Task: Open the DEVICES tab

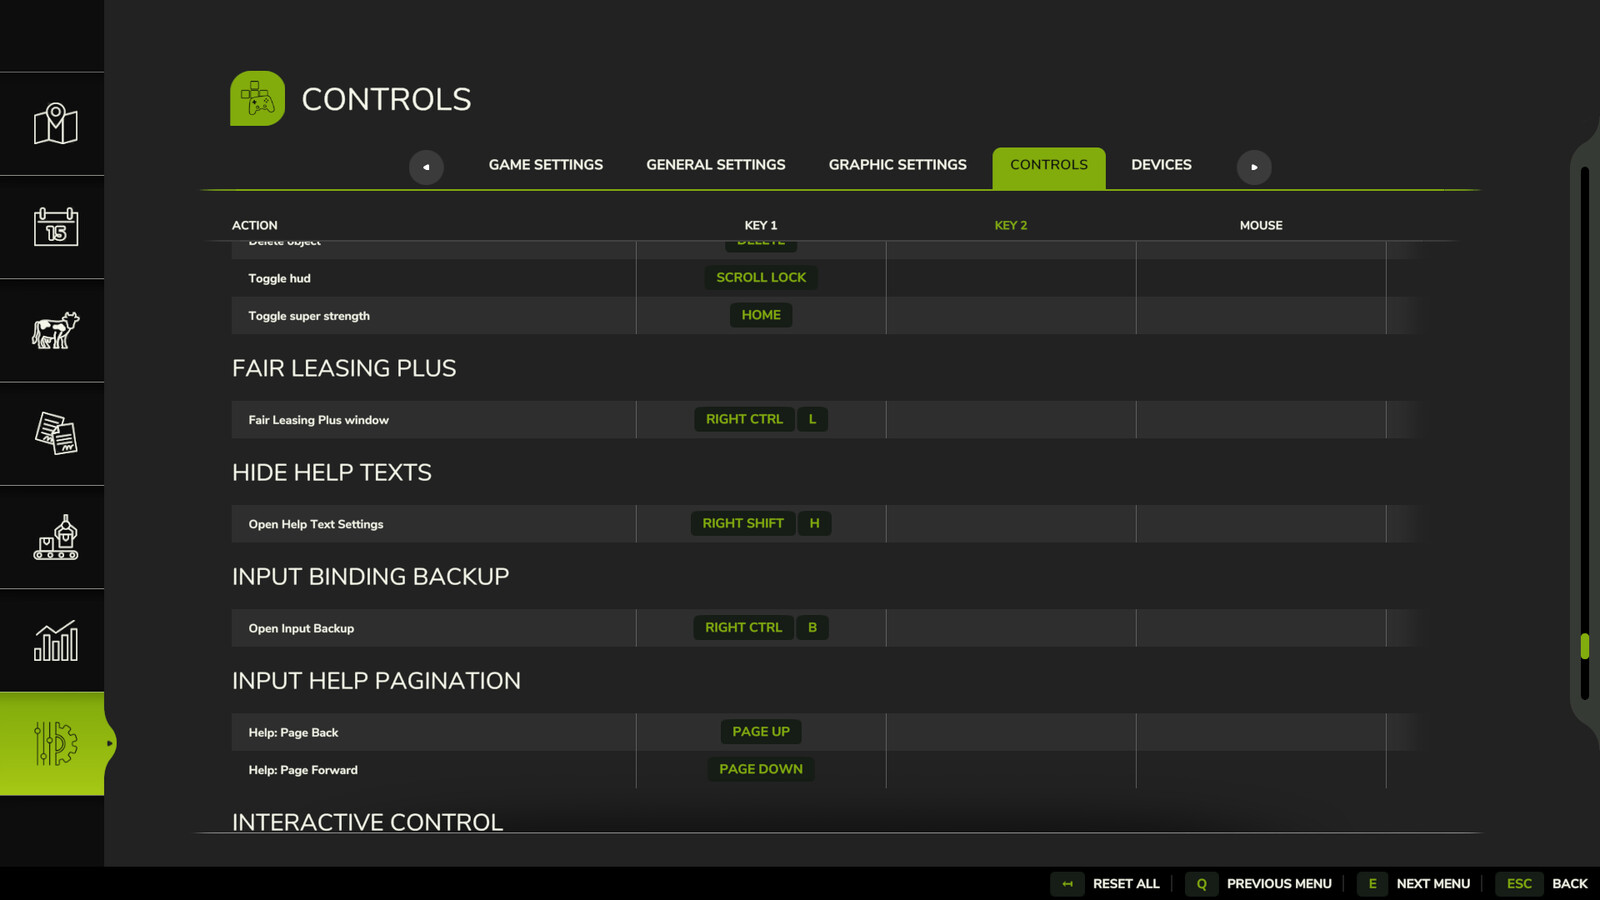Action: coord(1161,164)
